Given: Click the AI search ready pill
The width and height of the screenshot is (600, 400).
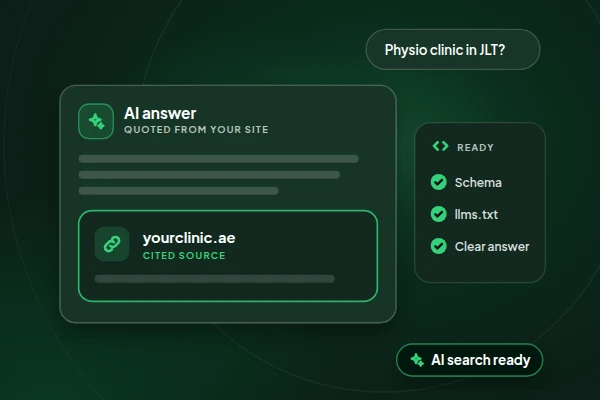Looking at the screenshot, I should click(470, 360).
